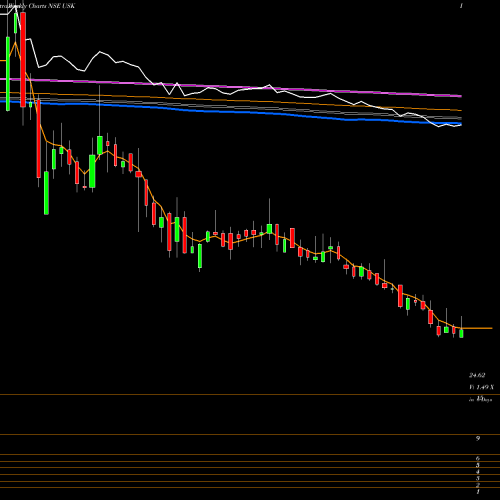Click the tallest red candlestick

click(23, 59)
